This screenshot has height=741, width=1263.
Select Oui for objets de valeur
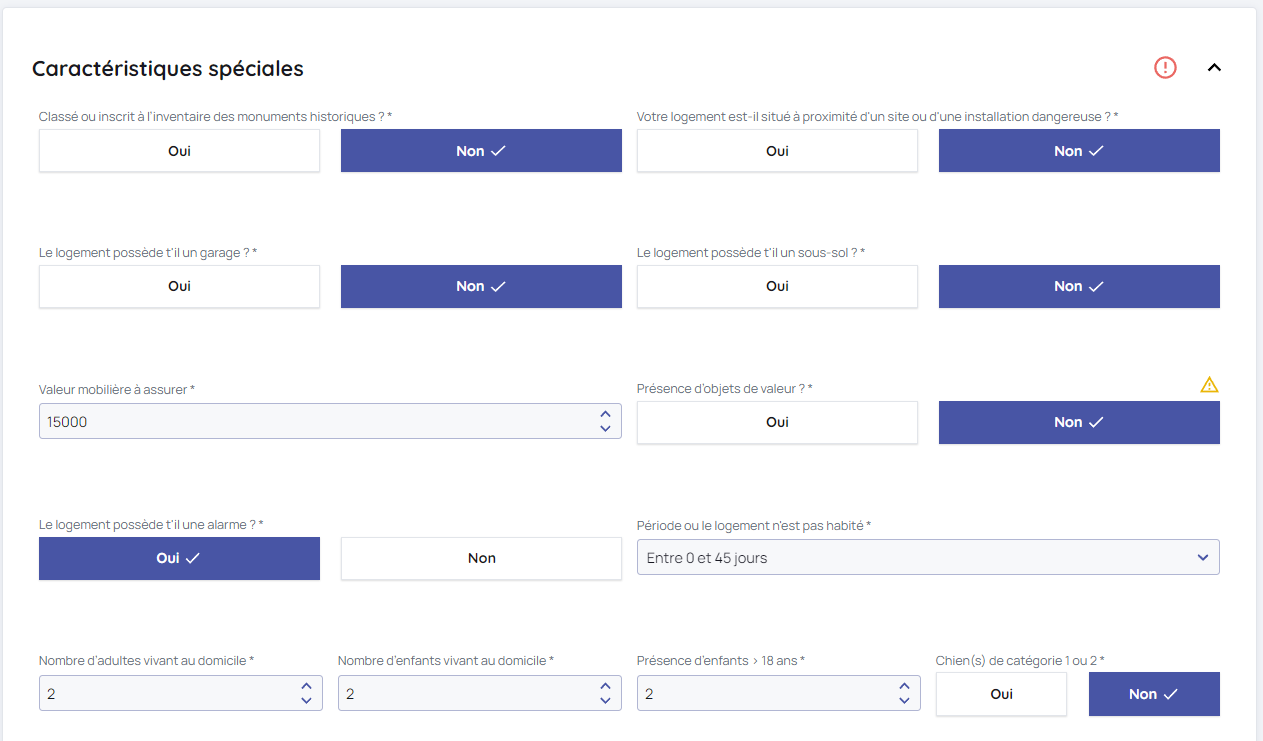coord(777,422)
